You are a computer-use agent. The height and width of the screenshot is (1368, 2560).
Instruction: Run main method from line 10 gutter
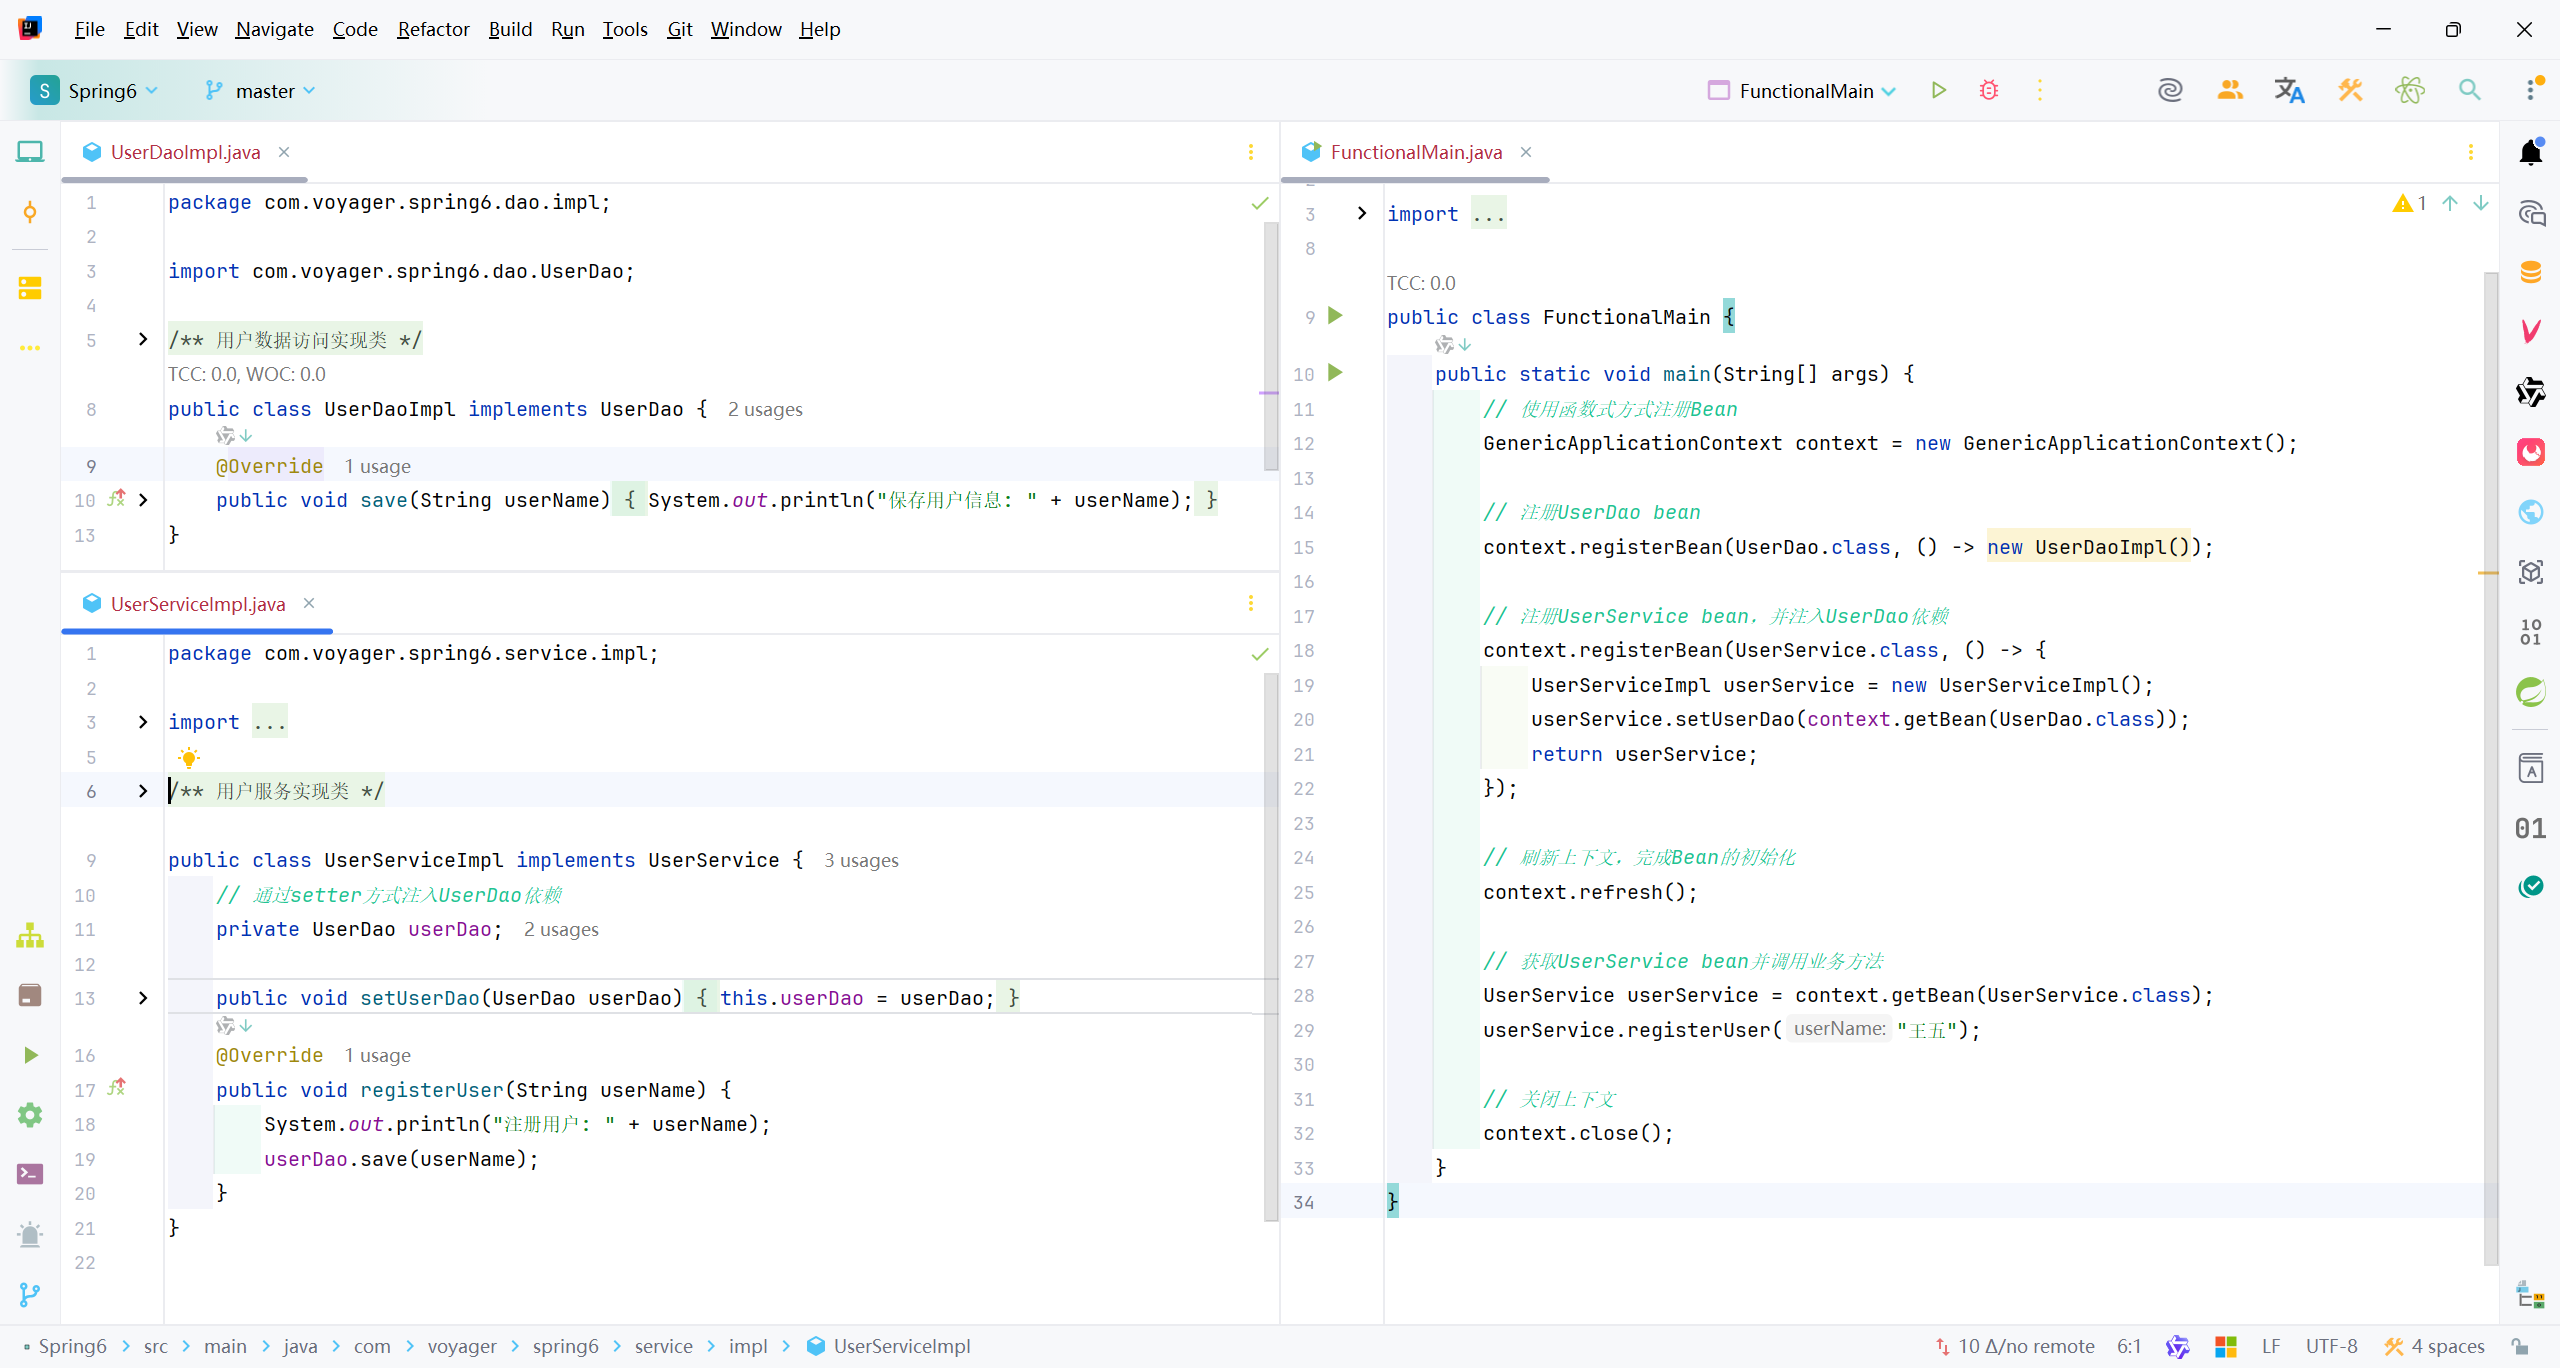click(1335, 373)
